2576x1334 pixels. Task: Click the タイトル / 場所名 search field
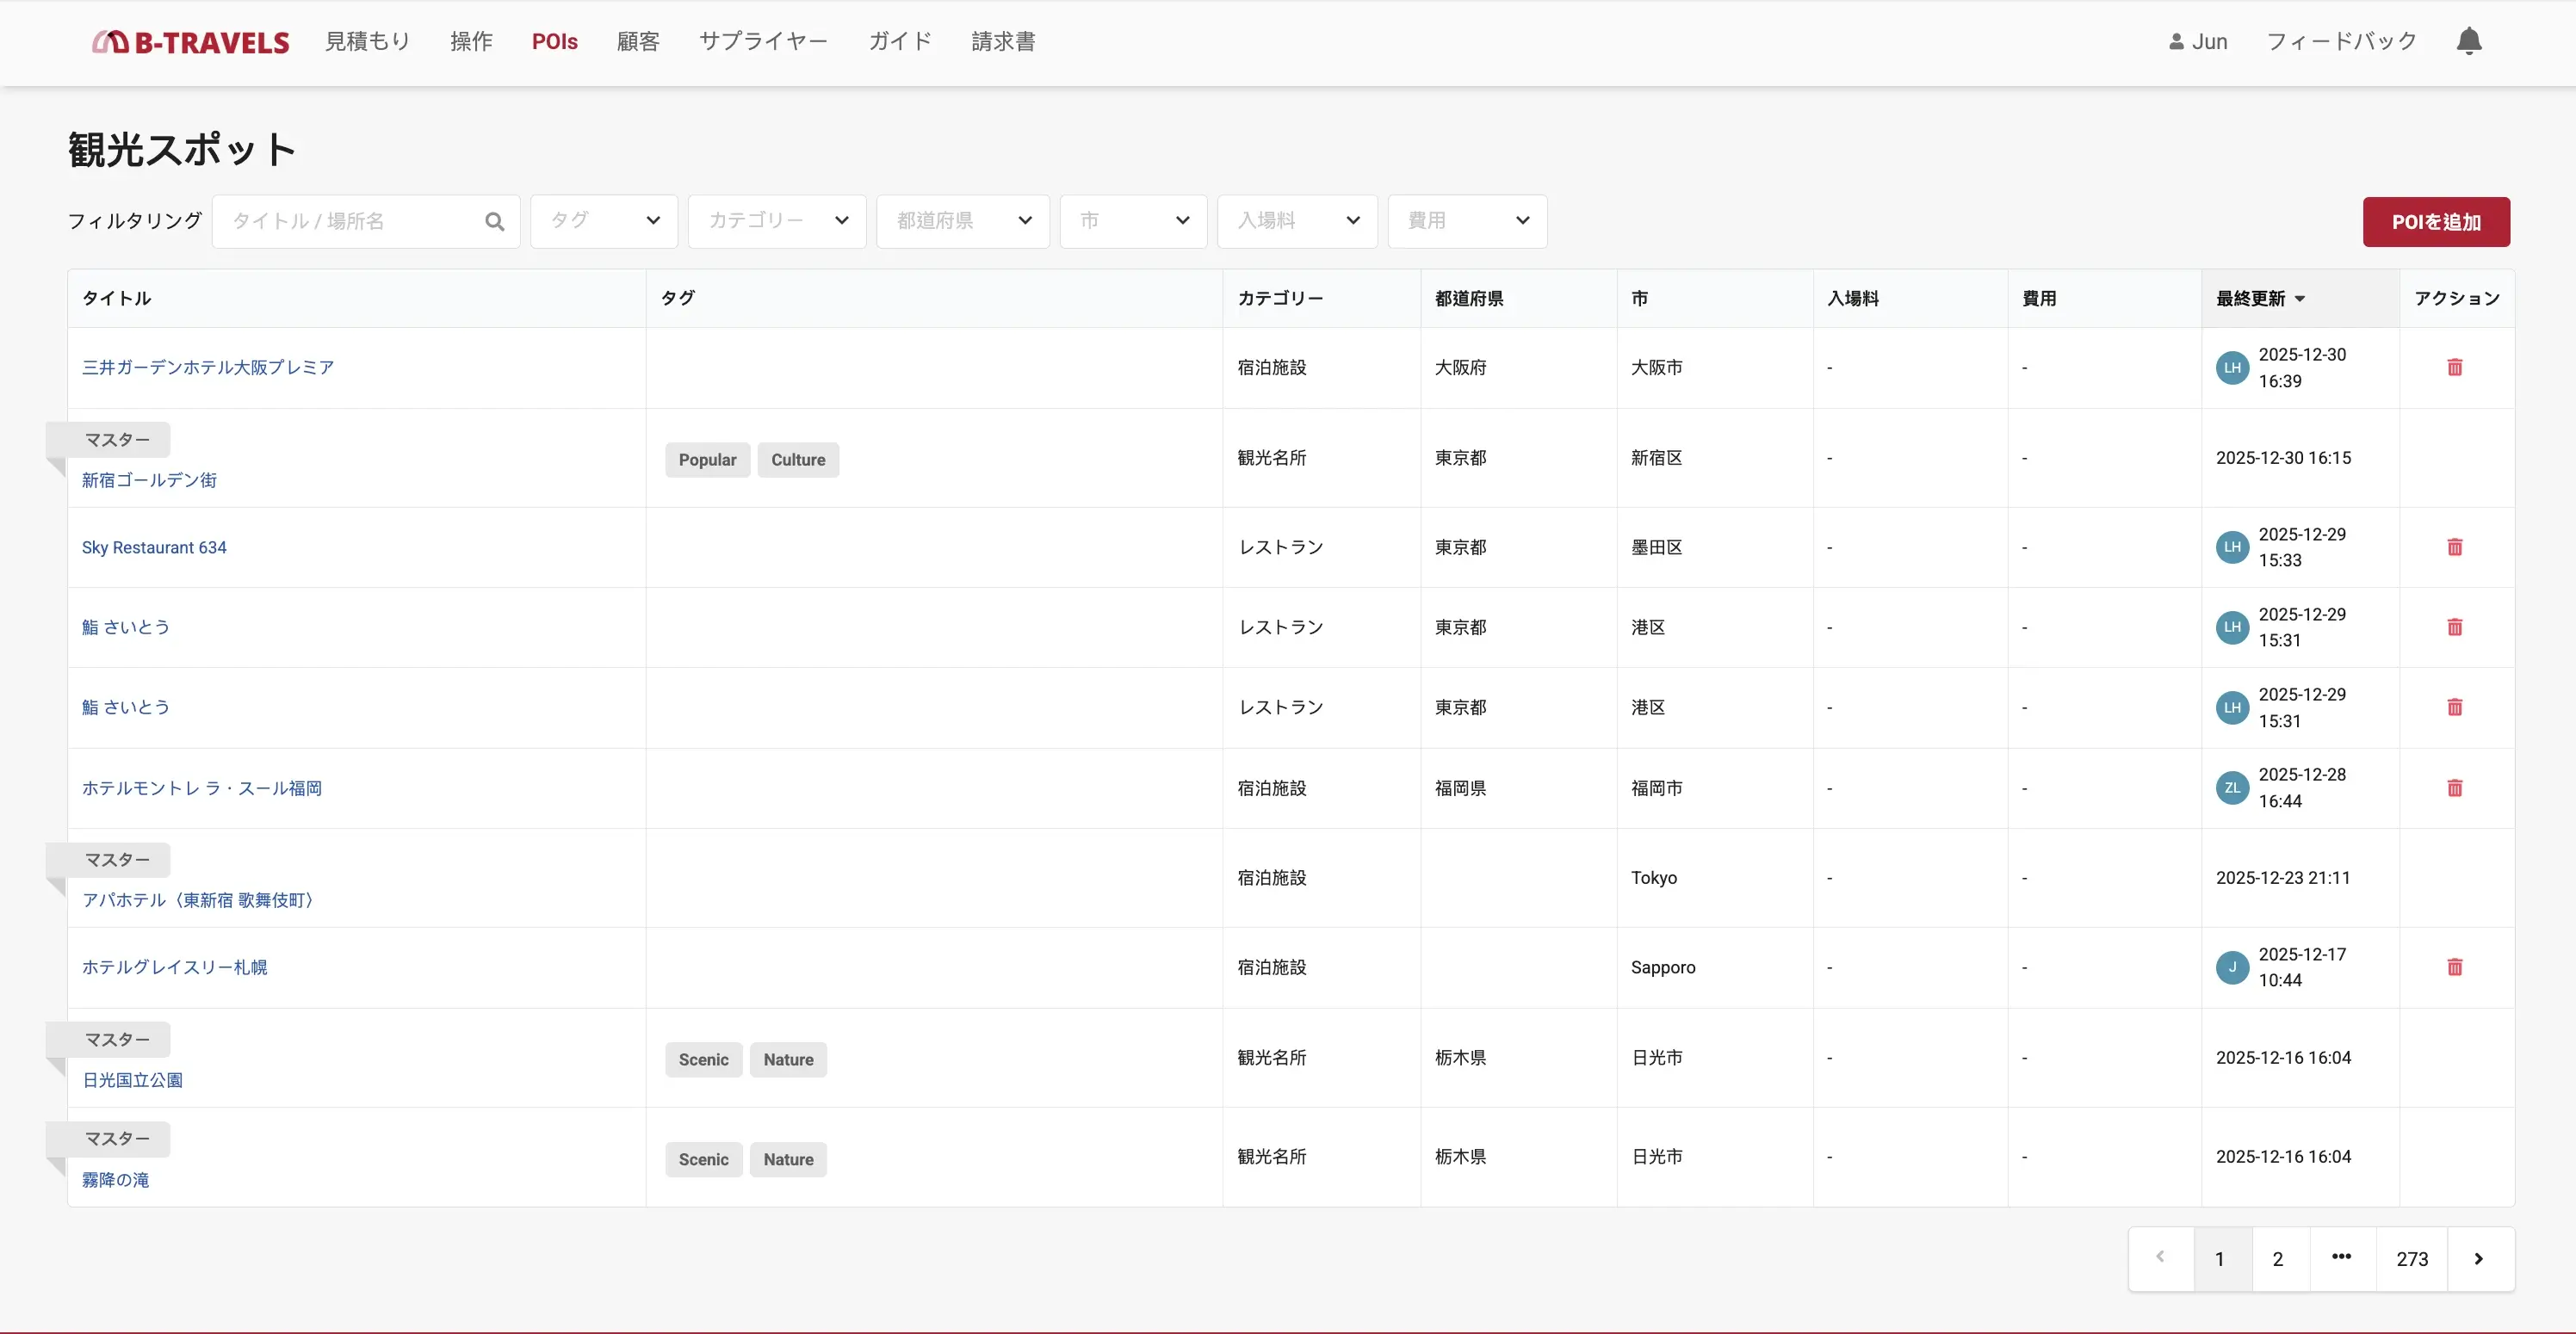(x=366, y=222)
